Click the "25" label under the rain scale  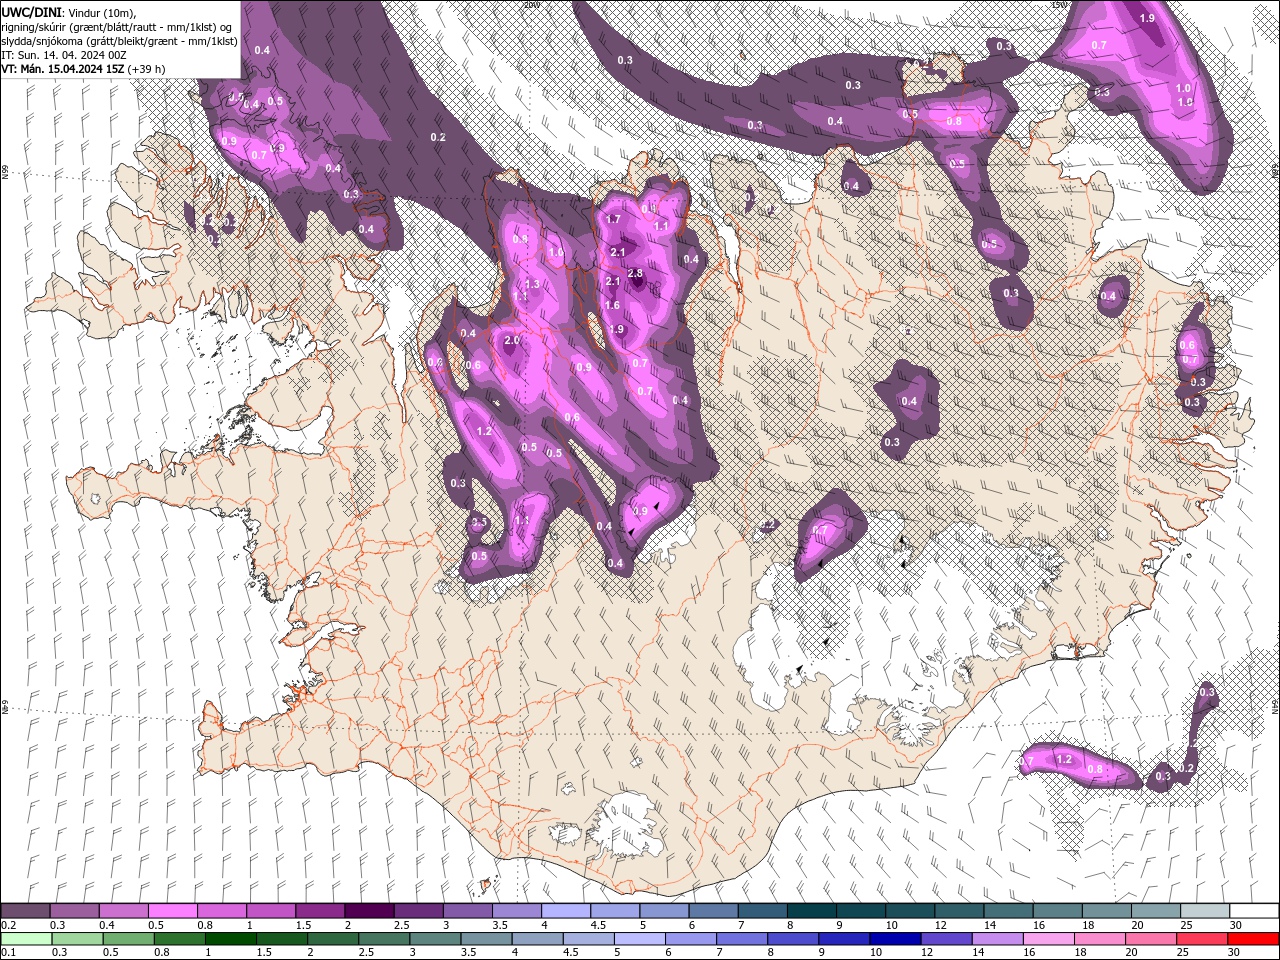(1182, 953)
